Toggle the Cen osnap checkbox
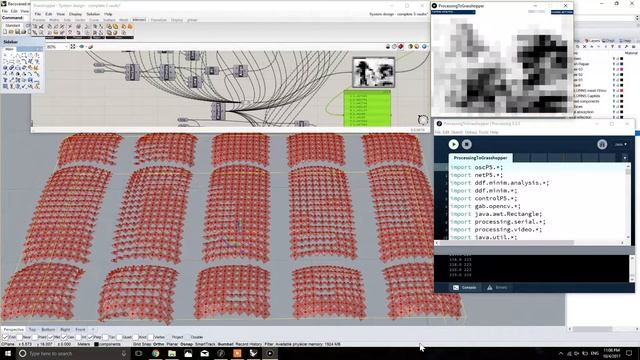640x360 pixels. coord(64,337)
